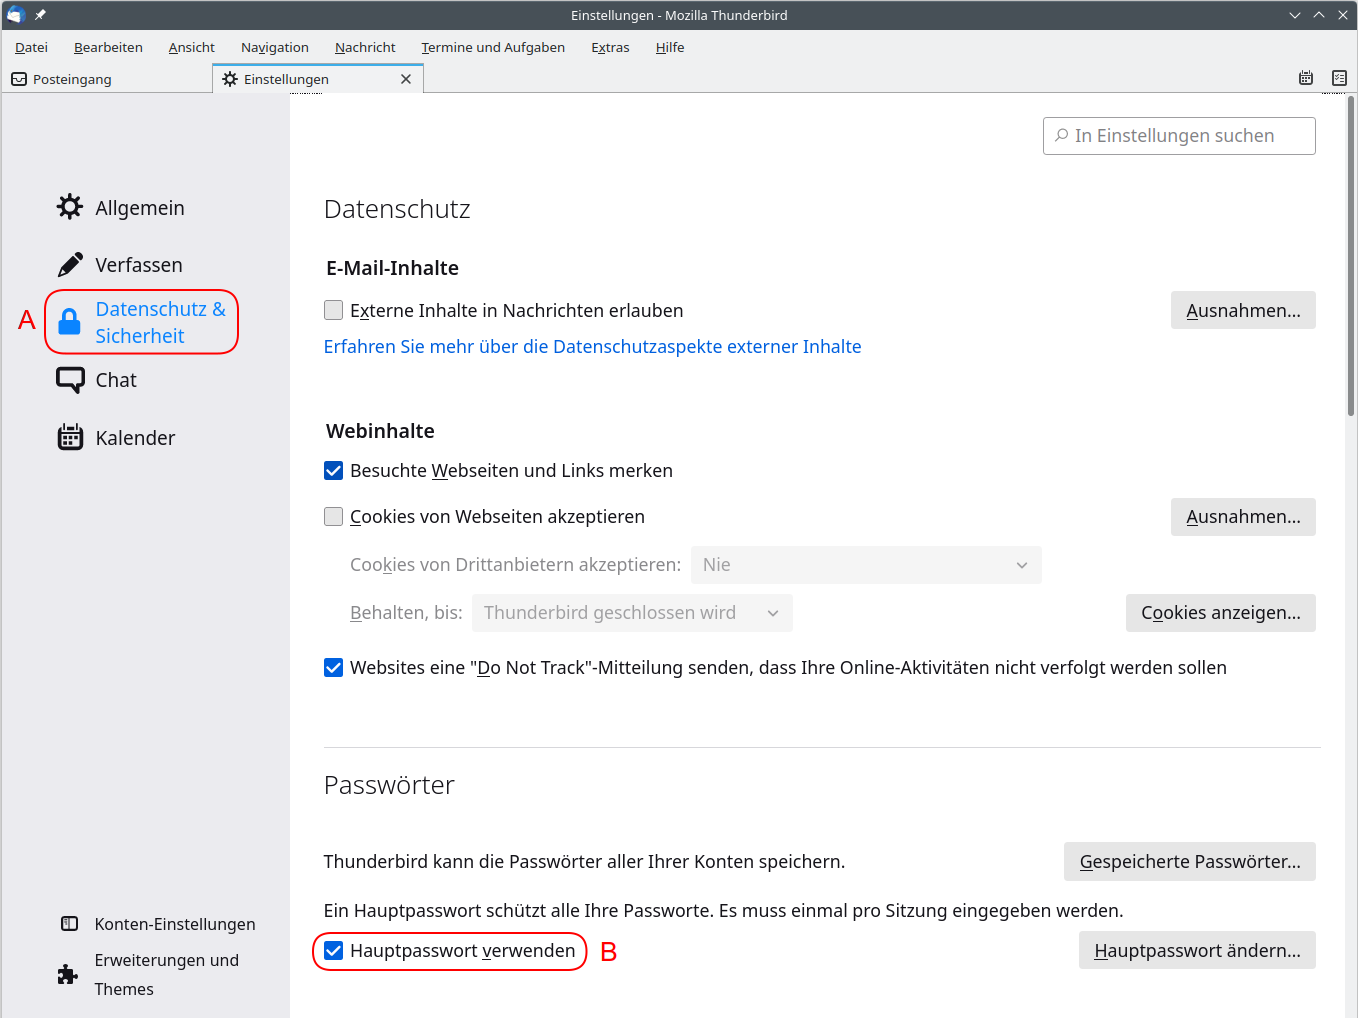Select Chat in the settings sidebar
The height and width of the screenshot is (1018, 1358).
[97, 380]
